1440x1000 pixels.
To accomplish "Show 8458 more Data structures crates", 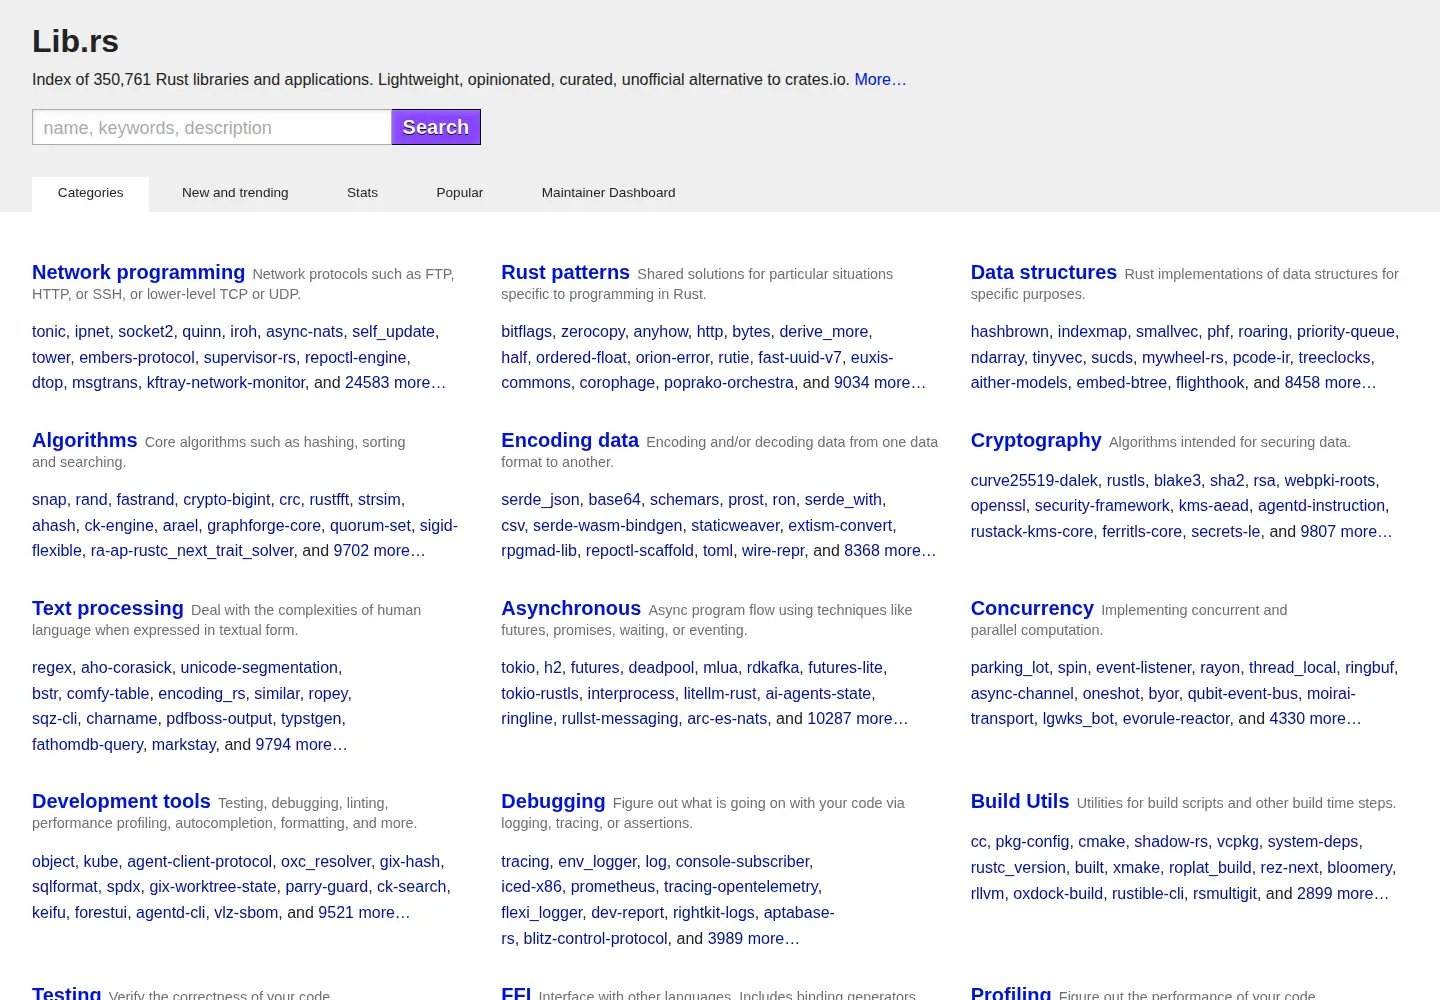I will (1330, 382).
